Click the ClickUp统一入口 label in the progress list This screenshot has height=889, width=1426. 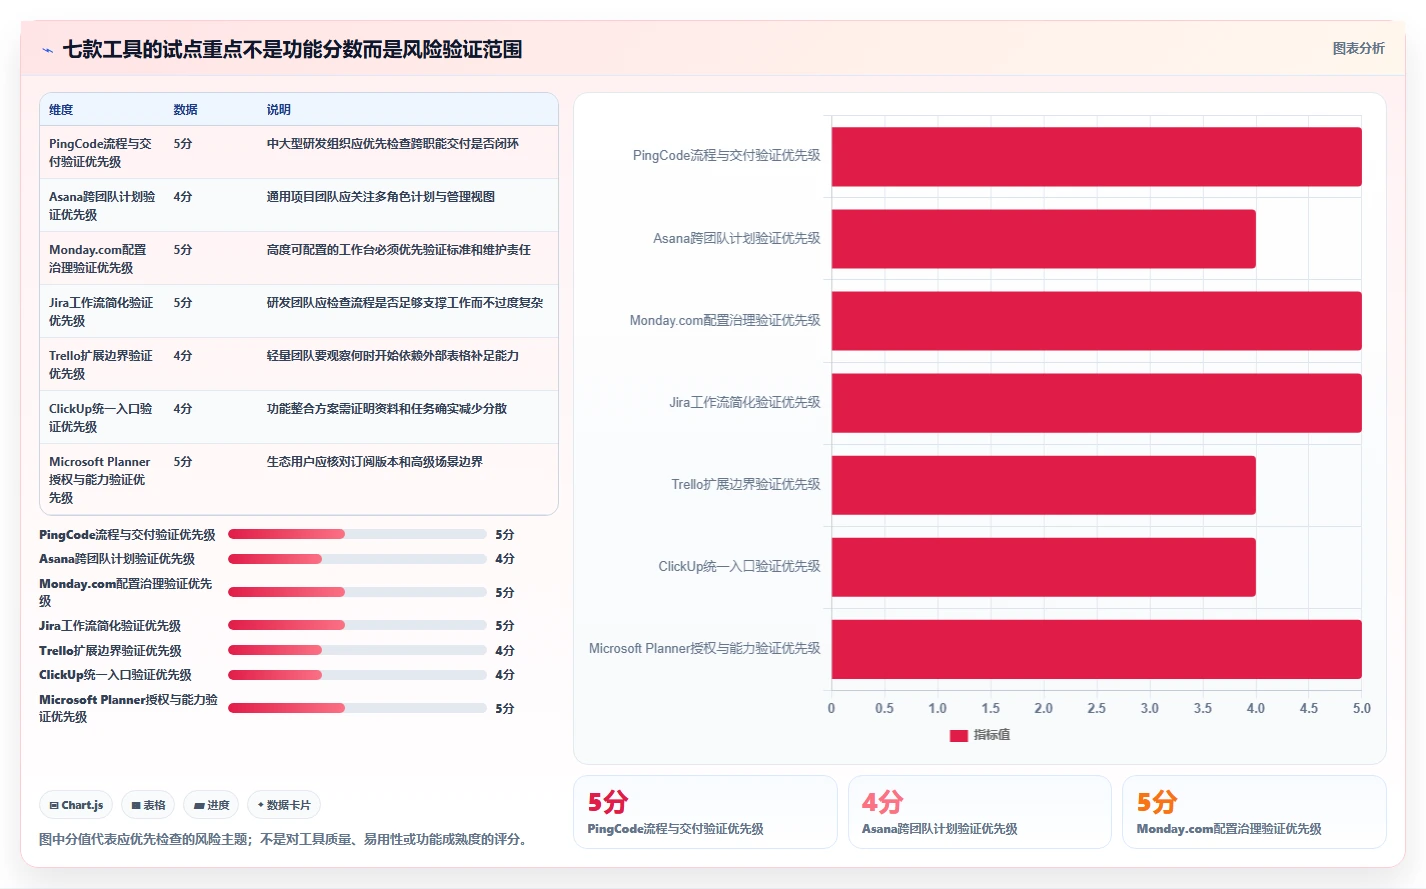[x=115, y=675]
